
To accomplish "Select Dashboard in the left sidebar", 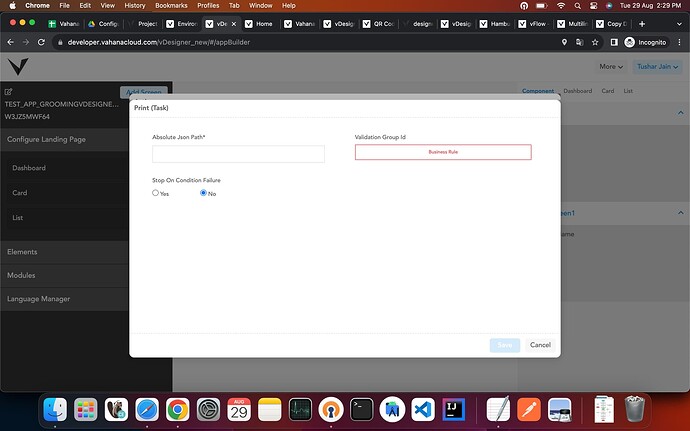I will coord(29,168).
